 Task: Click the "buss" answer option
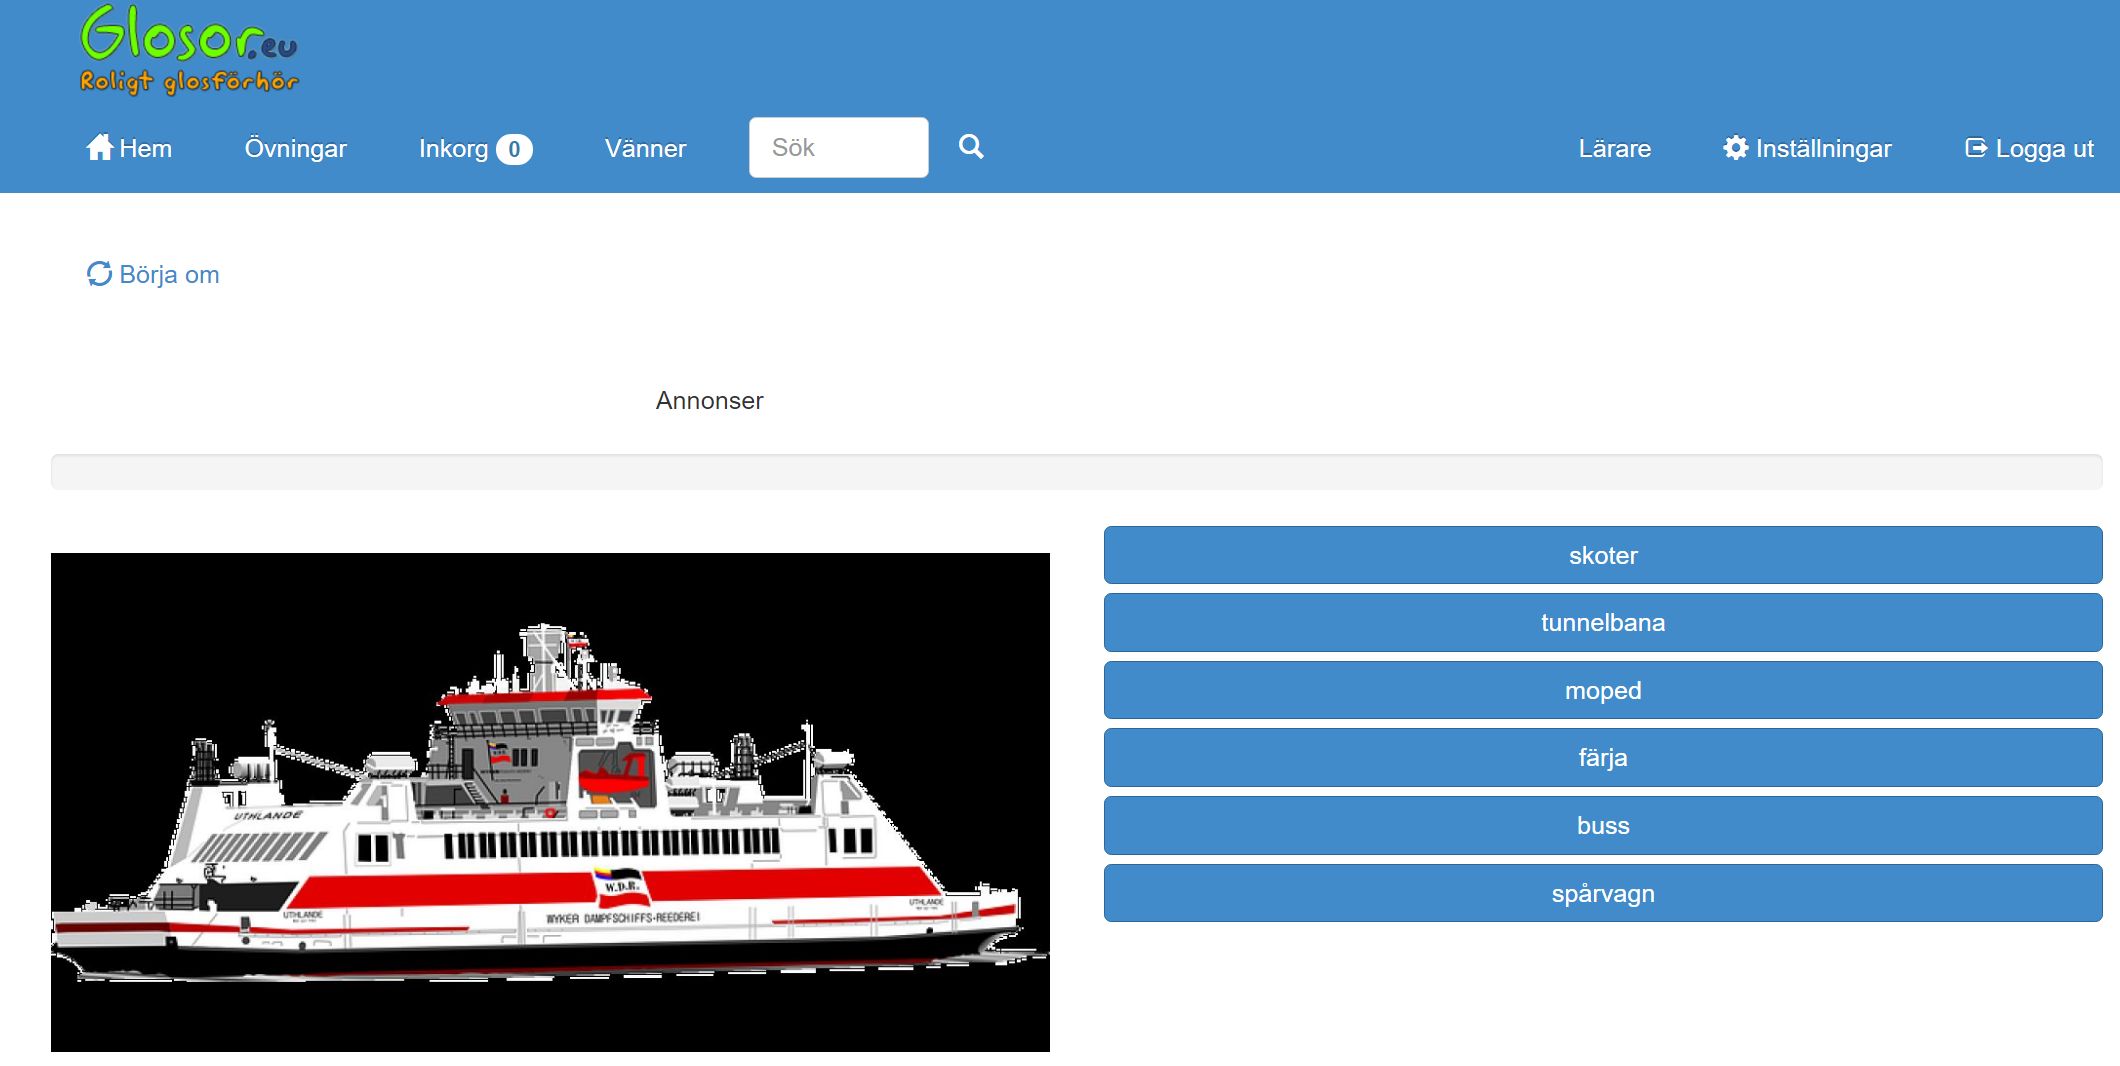1602,825
